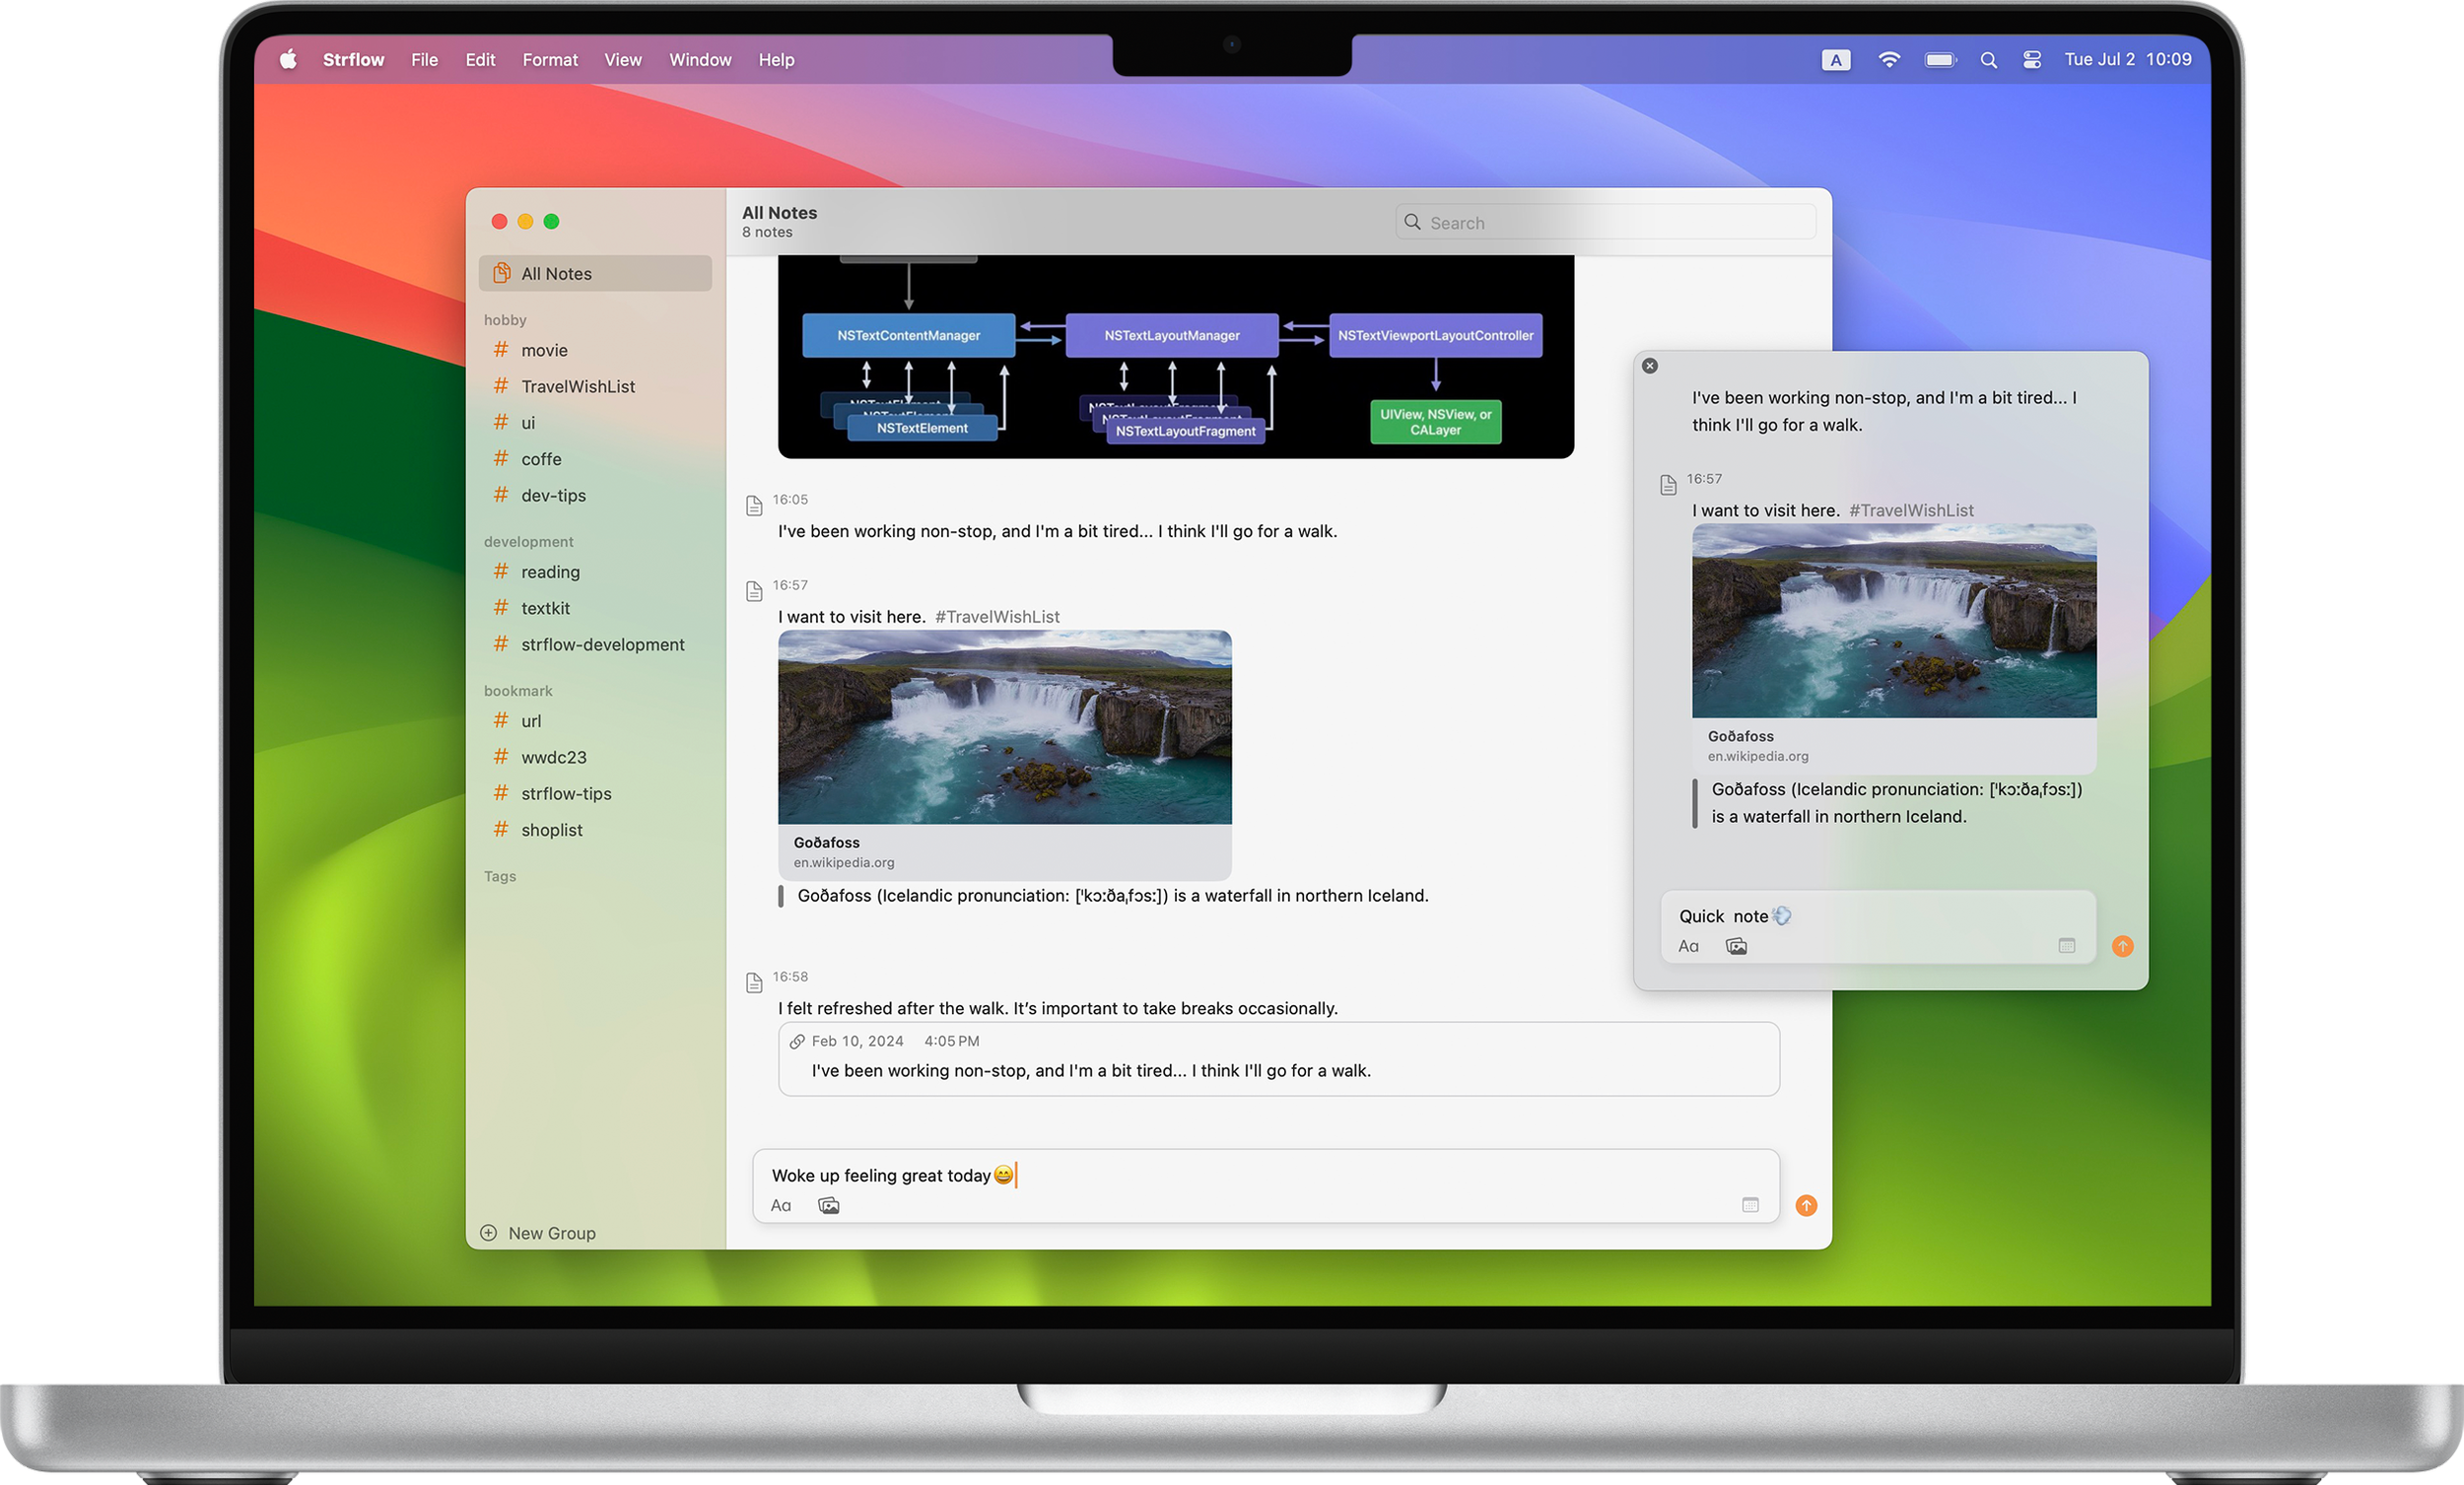The image size is (2464, 1485).
Task: Click the insert image icon in main input
Action: click(x=829, y=1206)
